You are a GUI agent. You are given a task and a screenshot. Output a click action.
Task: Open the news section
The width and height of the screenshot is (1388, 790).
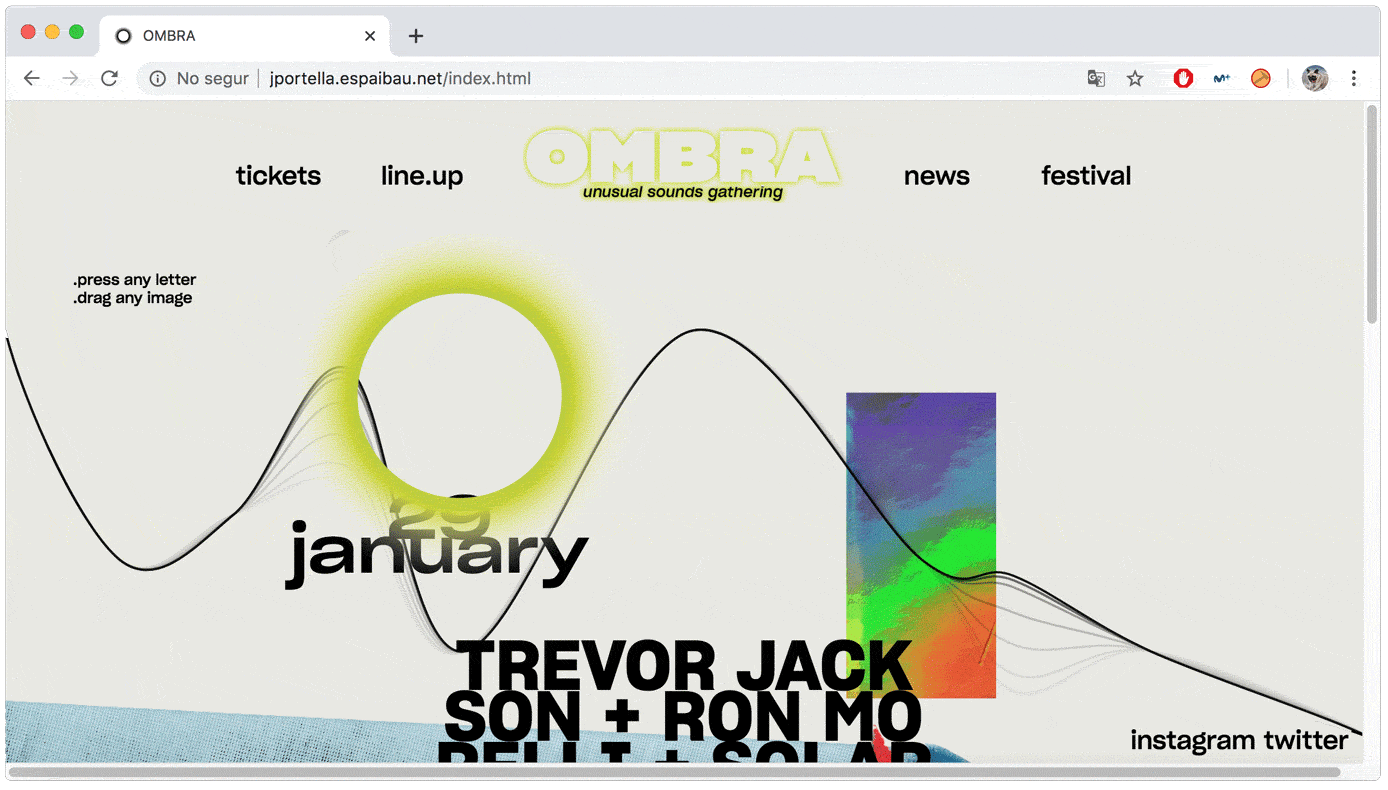pos(937,177)
